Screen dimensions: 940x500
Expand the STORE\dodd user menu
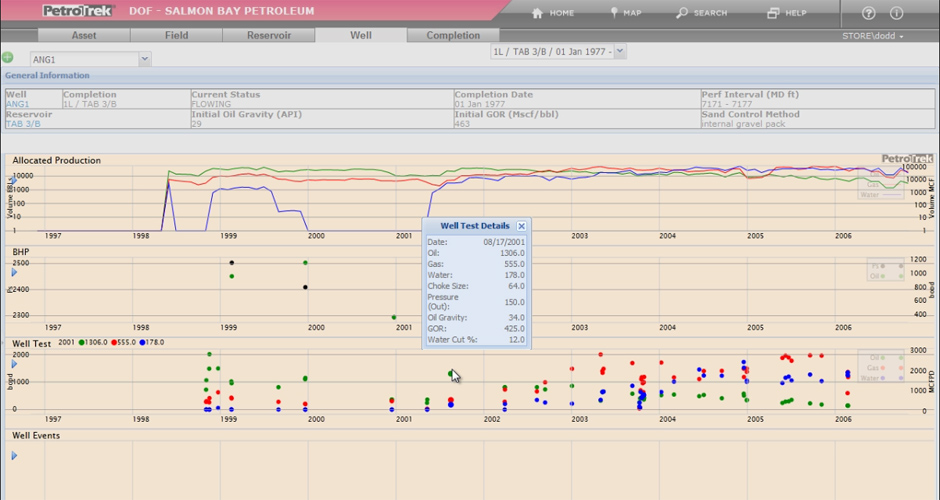click(873, 36)
